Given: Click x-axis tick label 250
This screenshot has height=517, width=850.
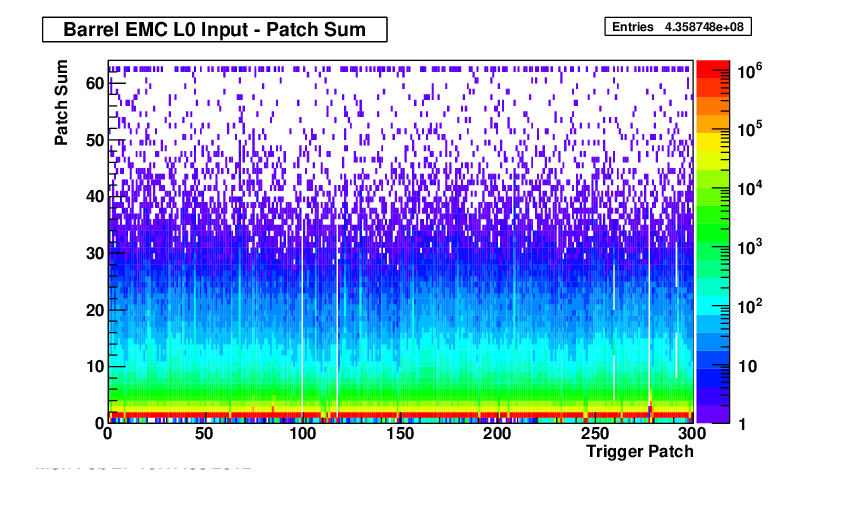Looking at the screenshot, I should click(595, 434).
